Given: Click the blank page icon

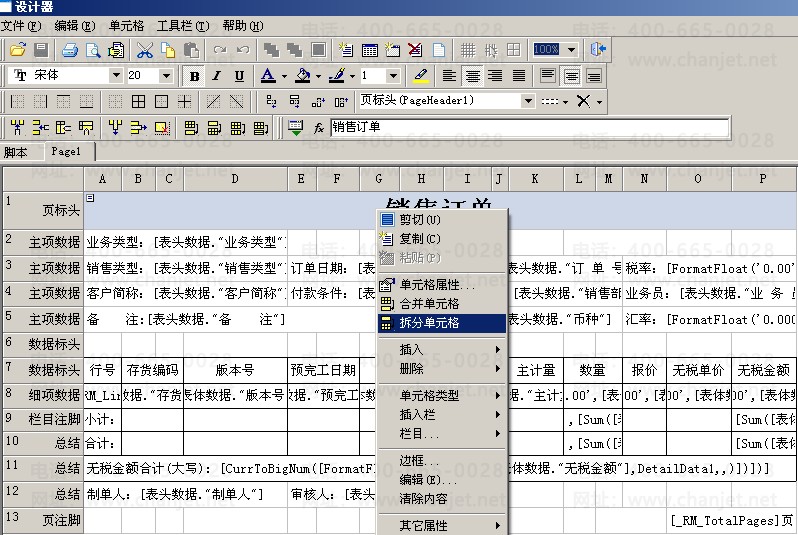Looking at the screenshot, I should [x=439, y=49].
